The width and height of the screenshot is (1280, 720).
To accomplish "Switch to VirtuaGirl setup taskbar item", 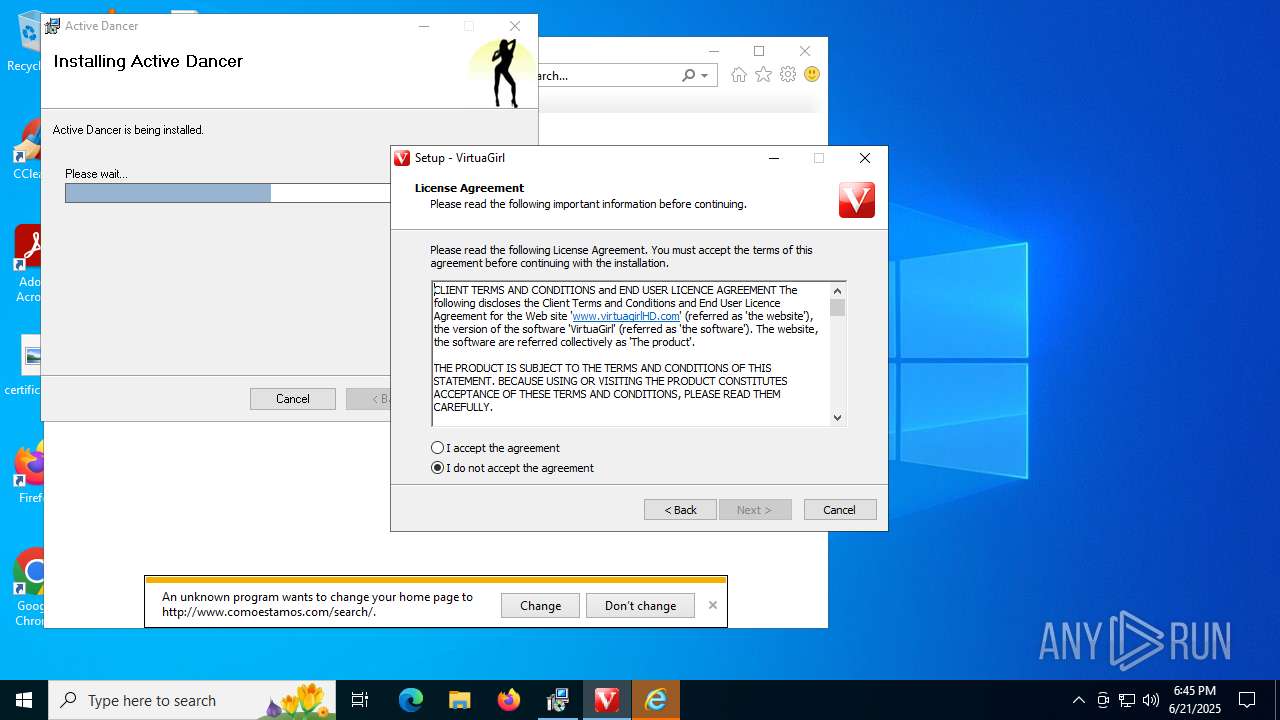I will click(x=607, y=700).
